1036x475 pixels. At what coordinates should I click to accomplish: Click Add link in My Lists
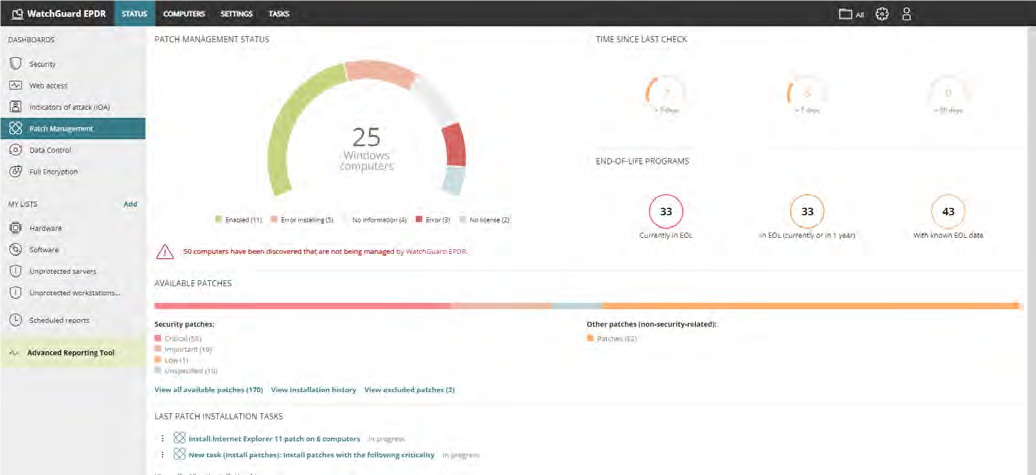pyautogui.click(x=130, y=204)
